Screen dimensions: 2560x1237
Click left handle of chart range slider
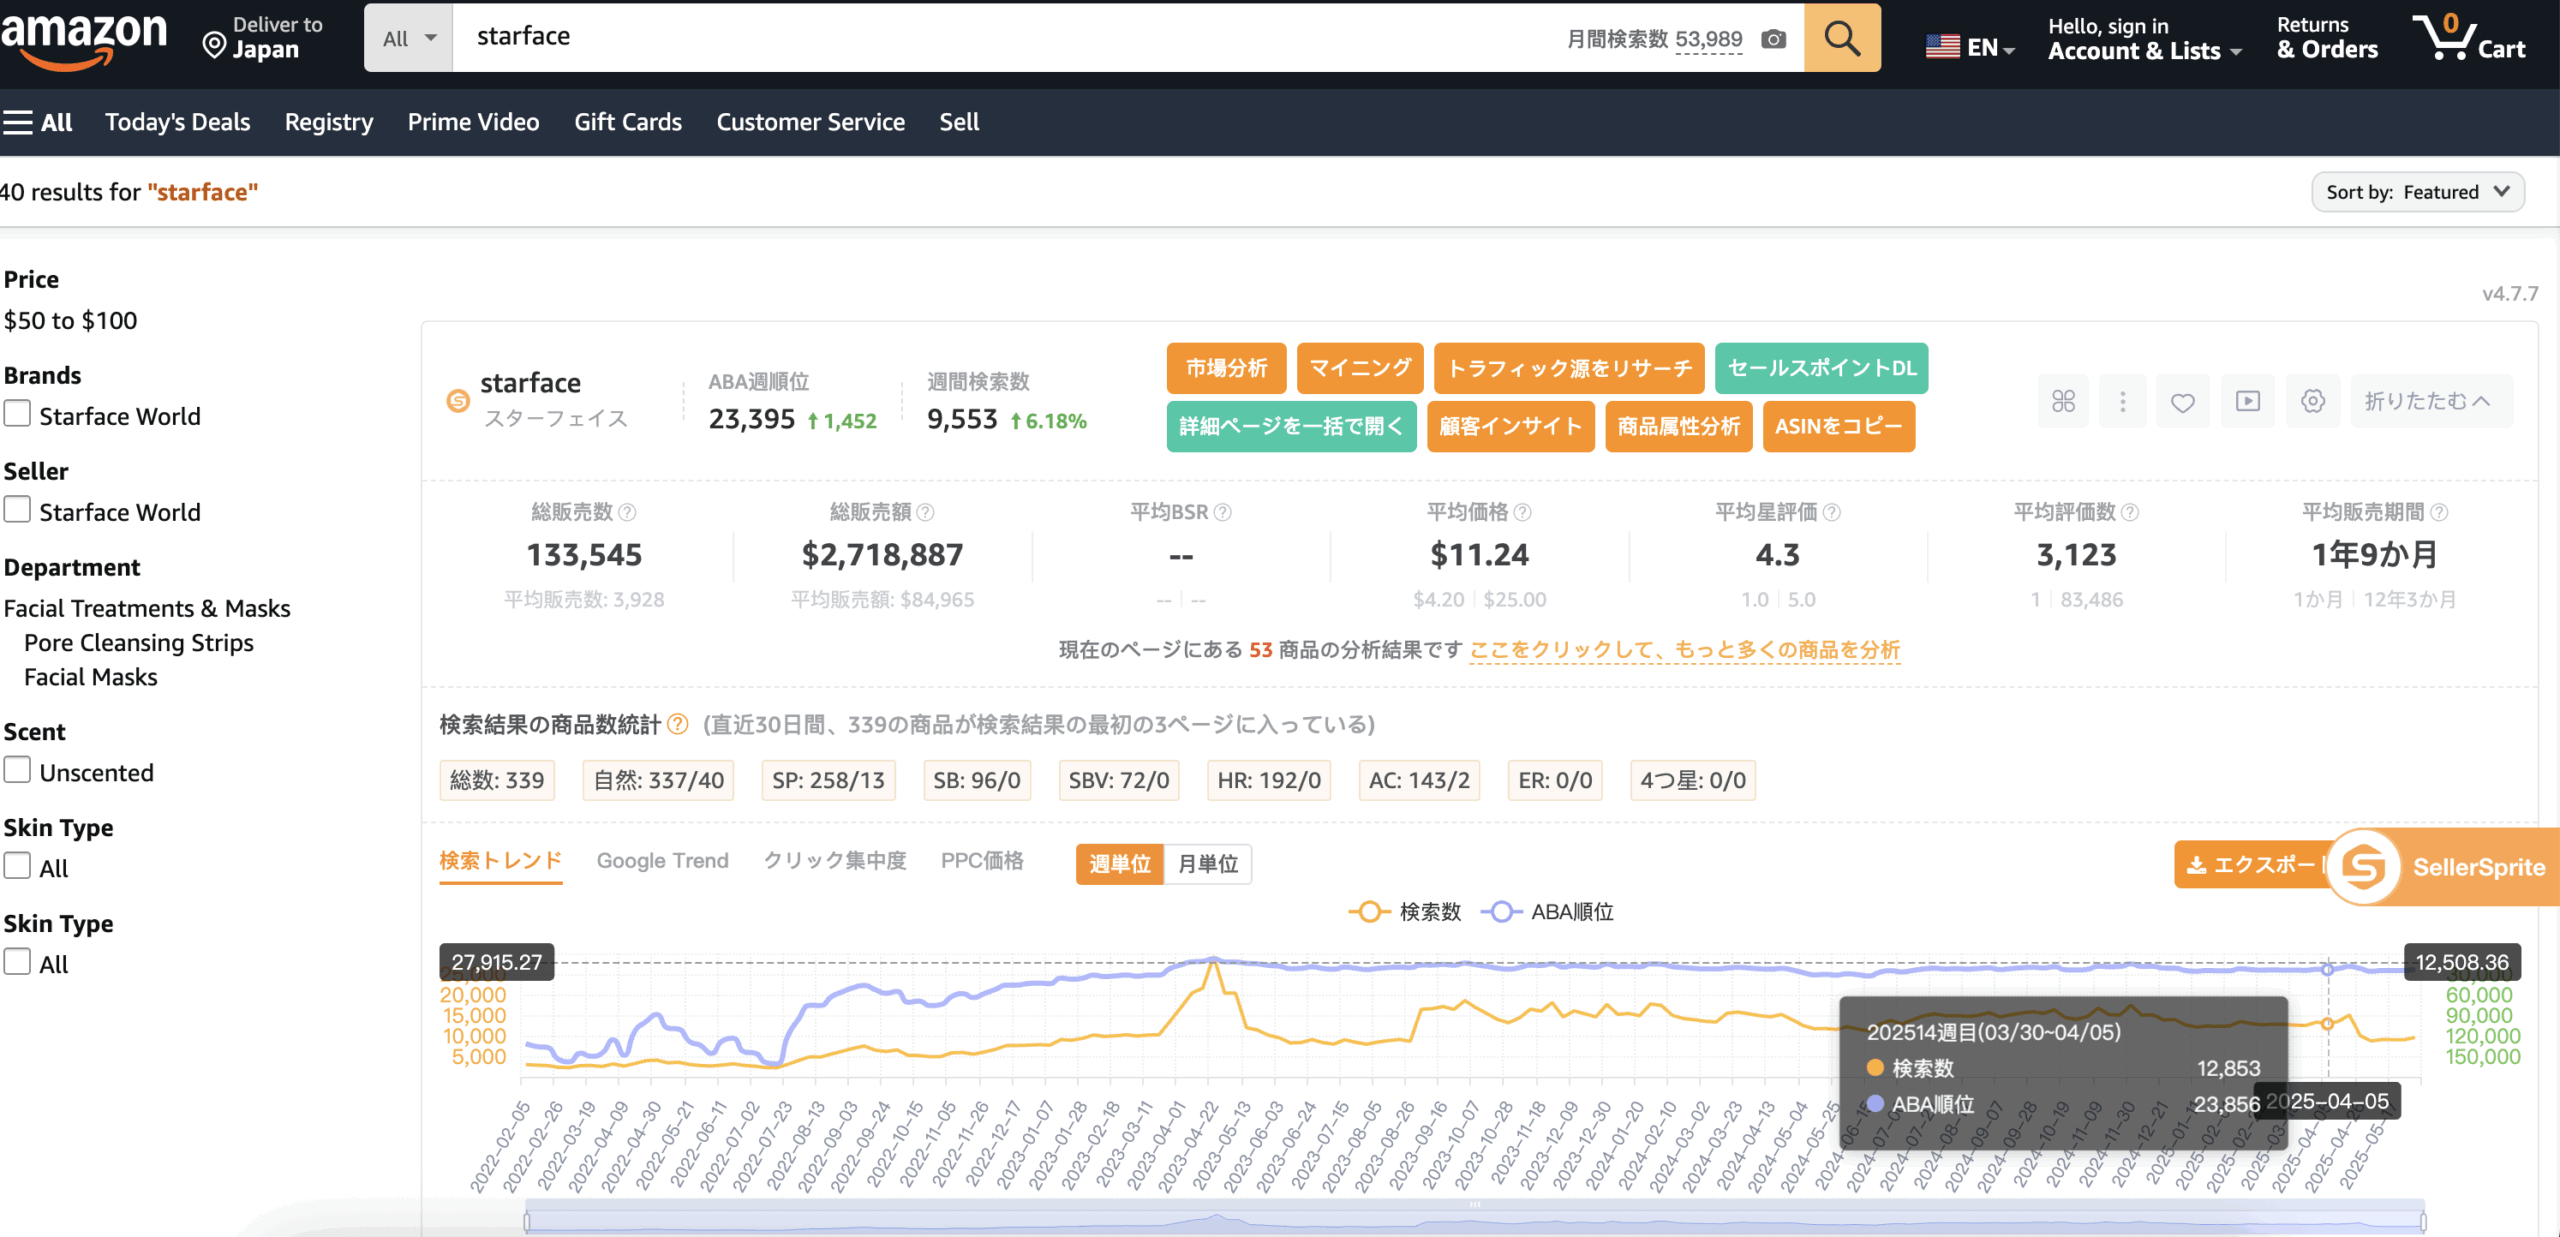pos(527,1221)
